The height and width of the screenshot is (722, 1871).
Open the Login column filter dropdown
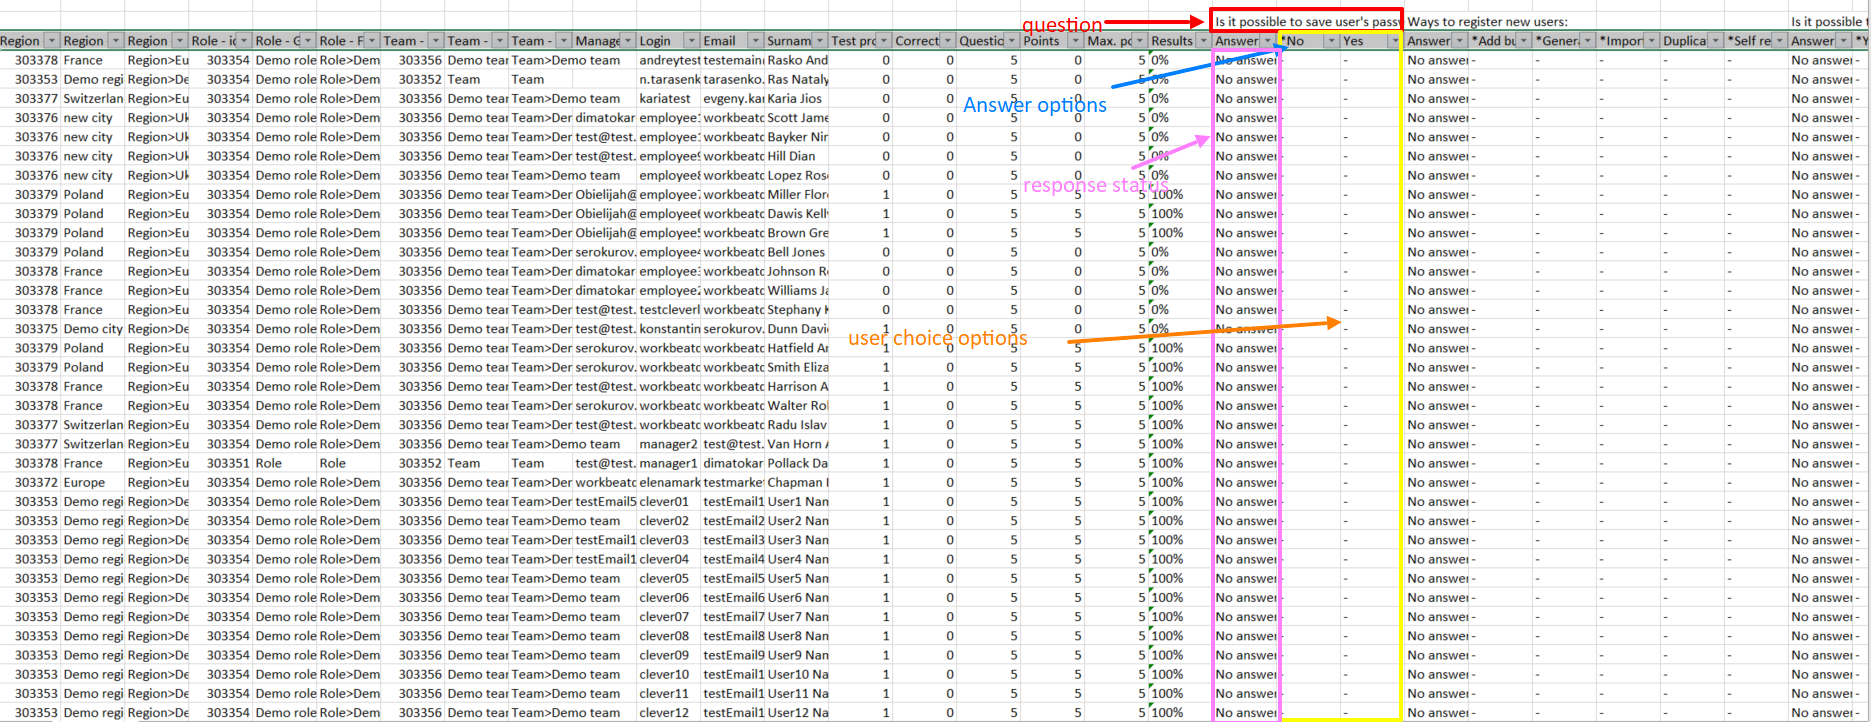(691, 41)
